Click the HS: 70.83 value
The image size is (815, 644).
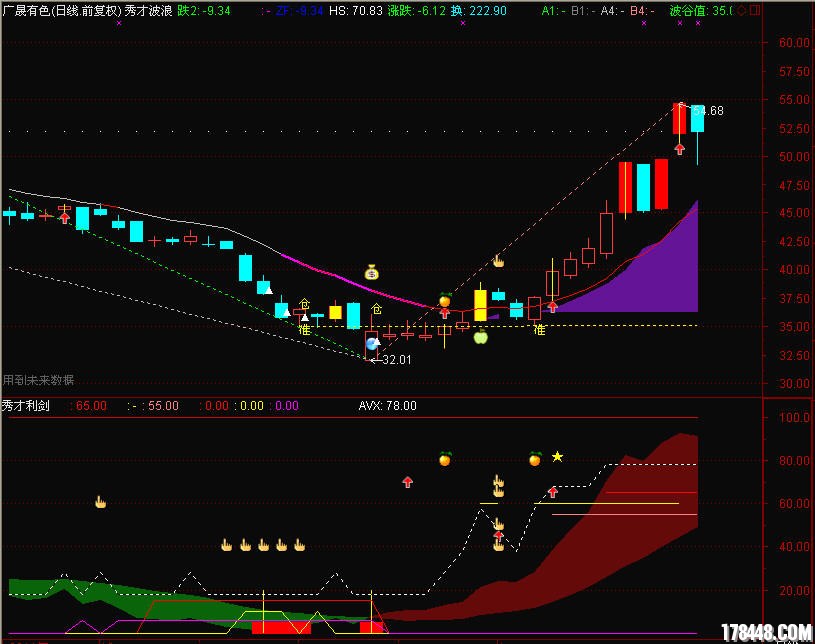click(x=356, y=10)
